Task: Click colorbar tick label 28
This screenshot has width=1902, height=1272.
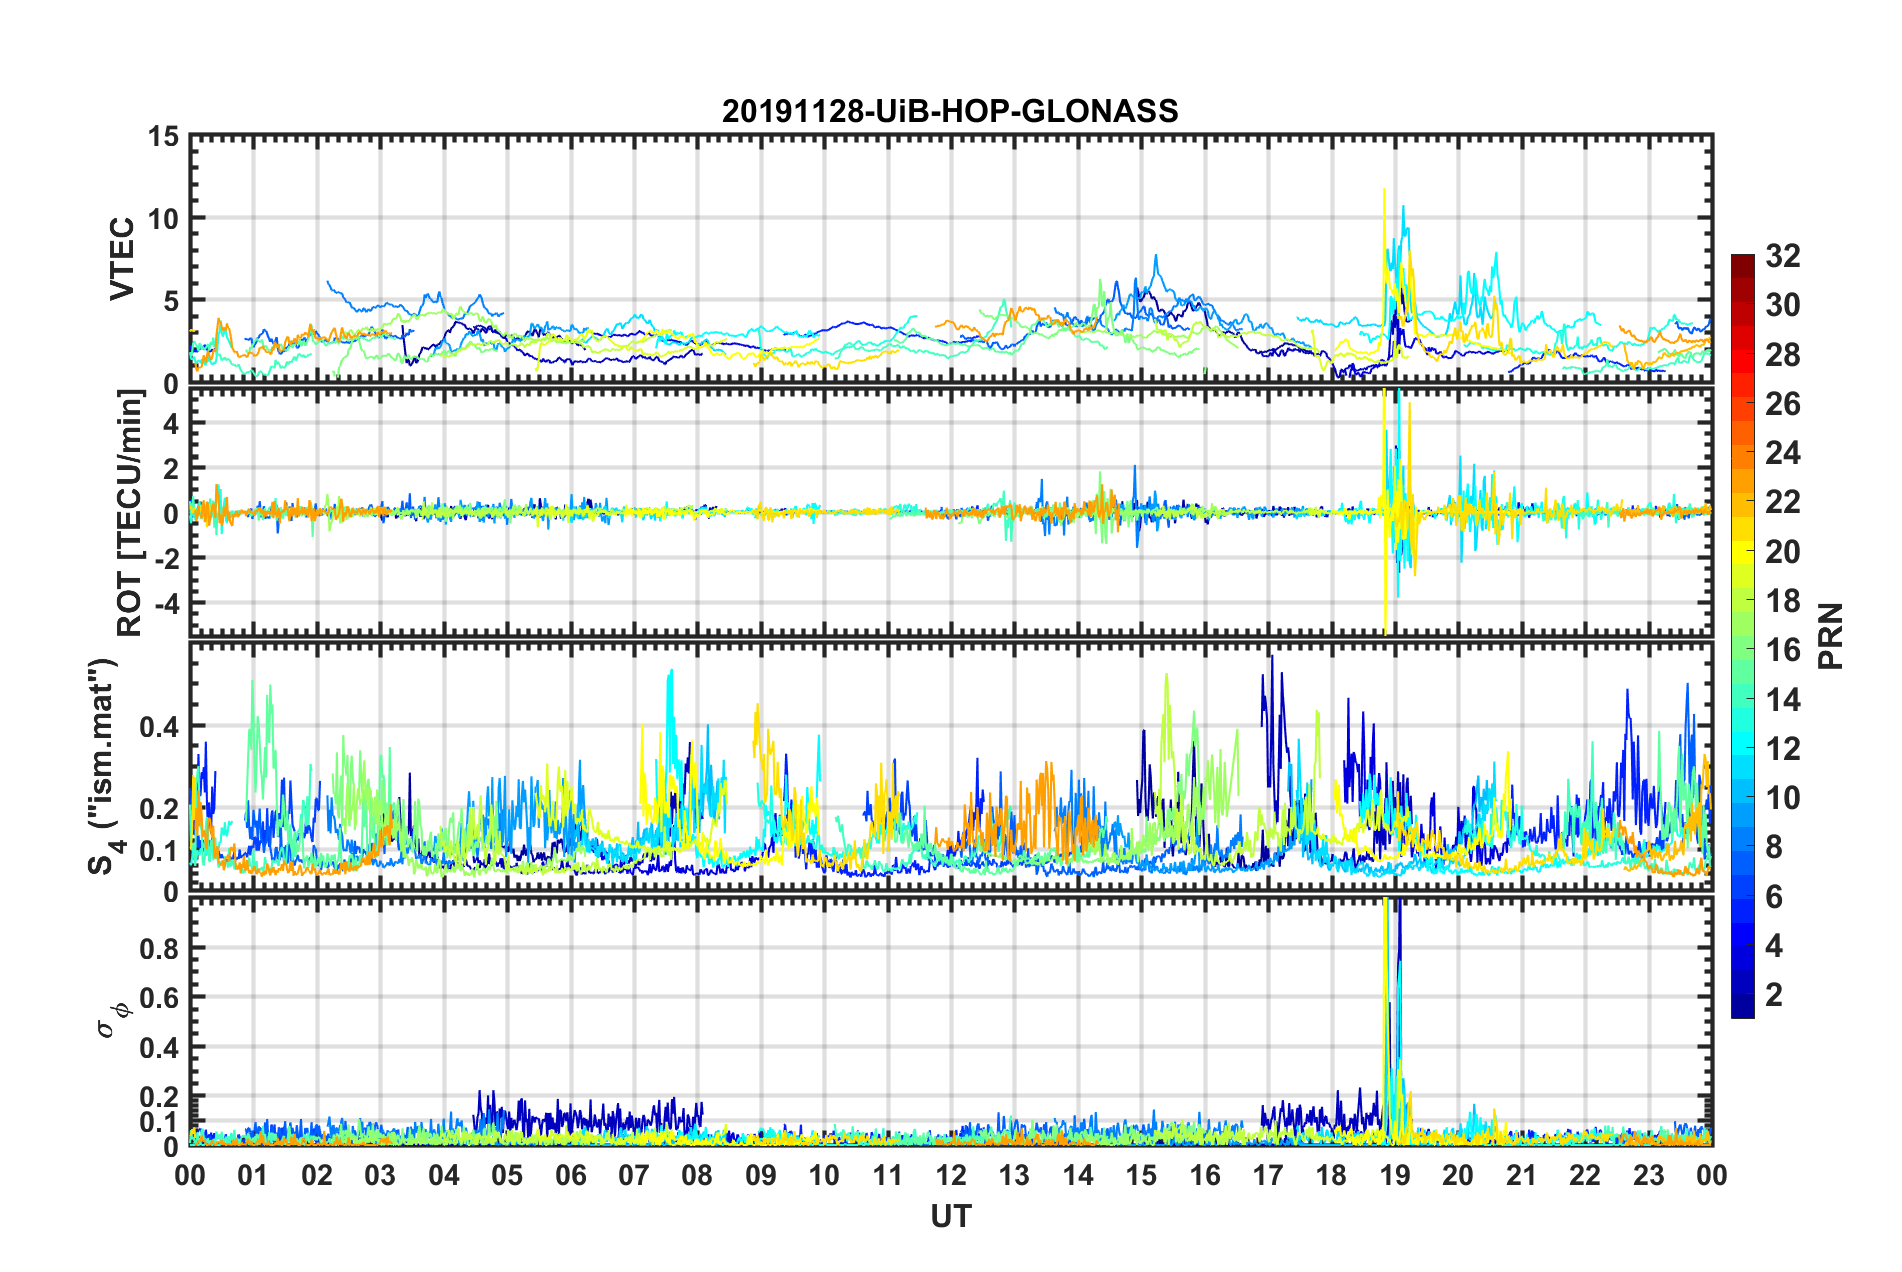Action: point(1783,355)
